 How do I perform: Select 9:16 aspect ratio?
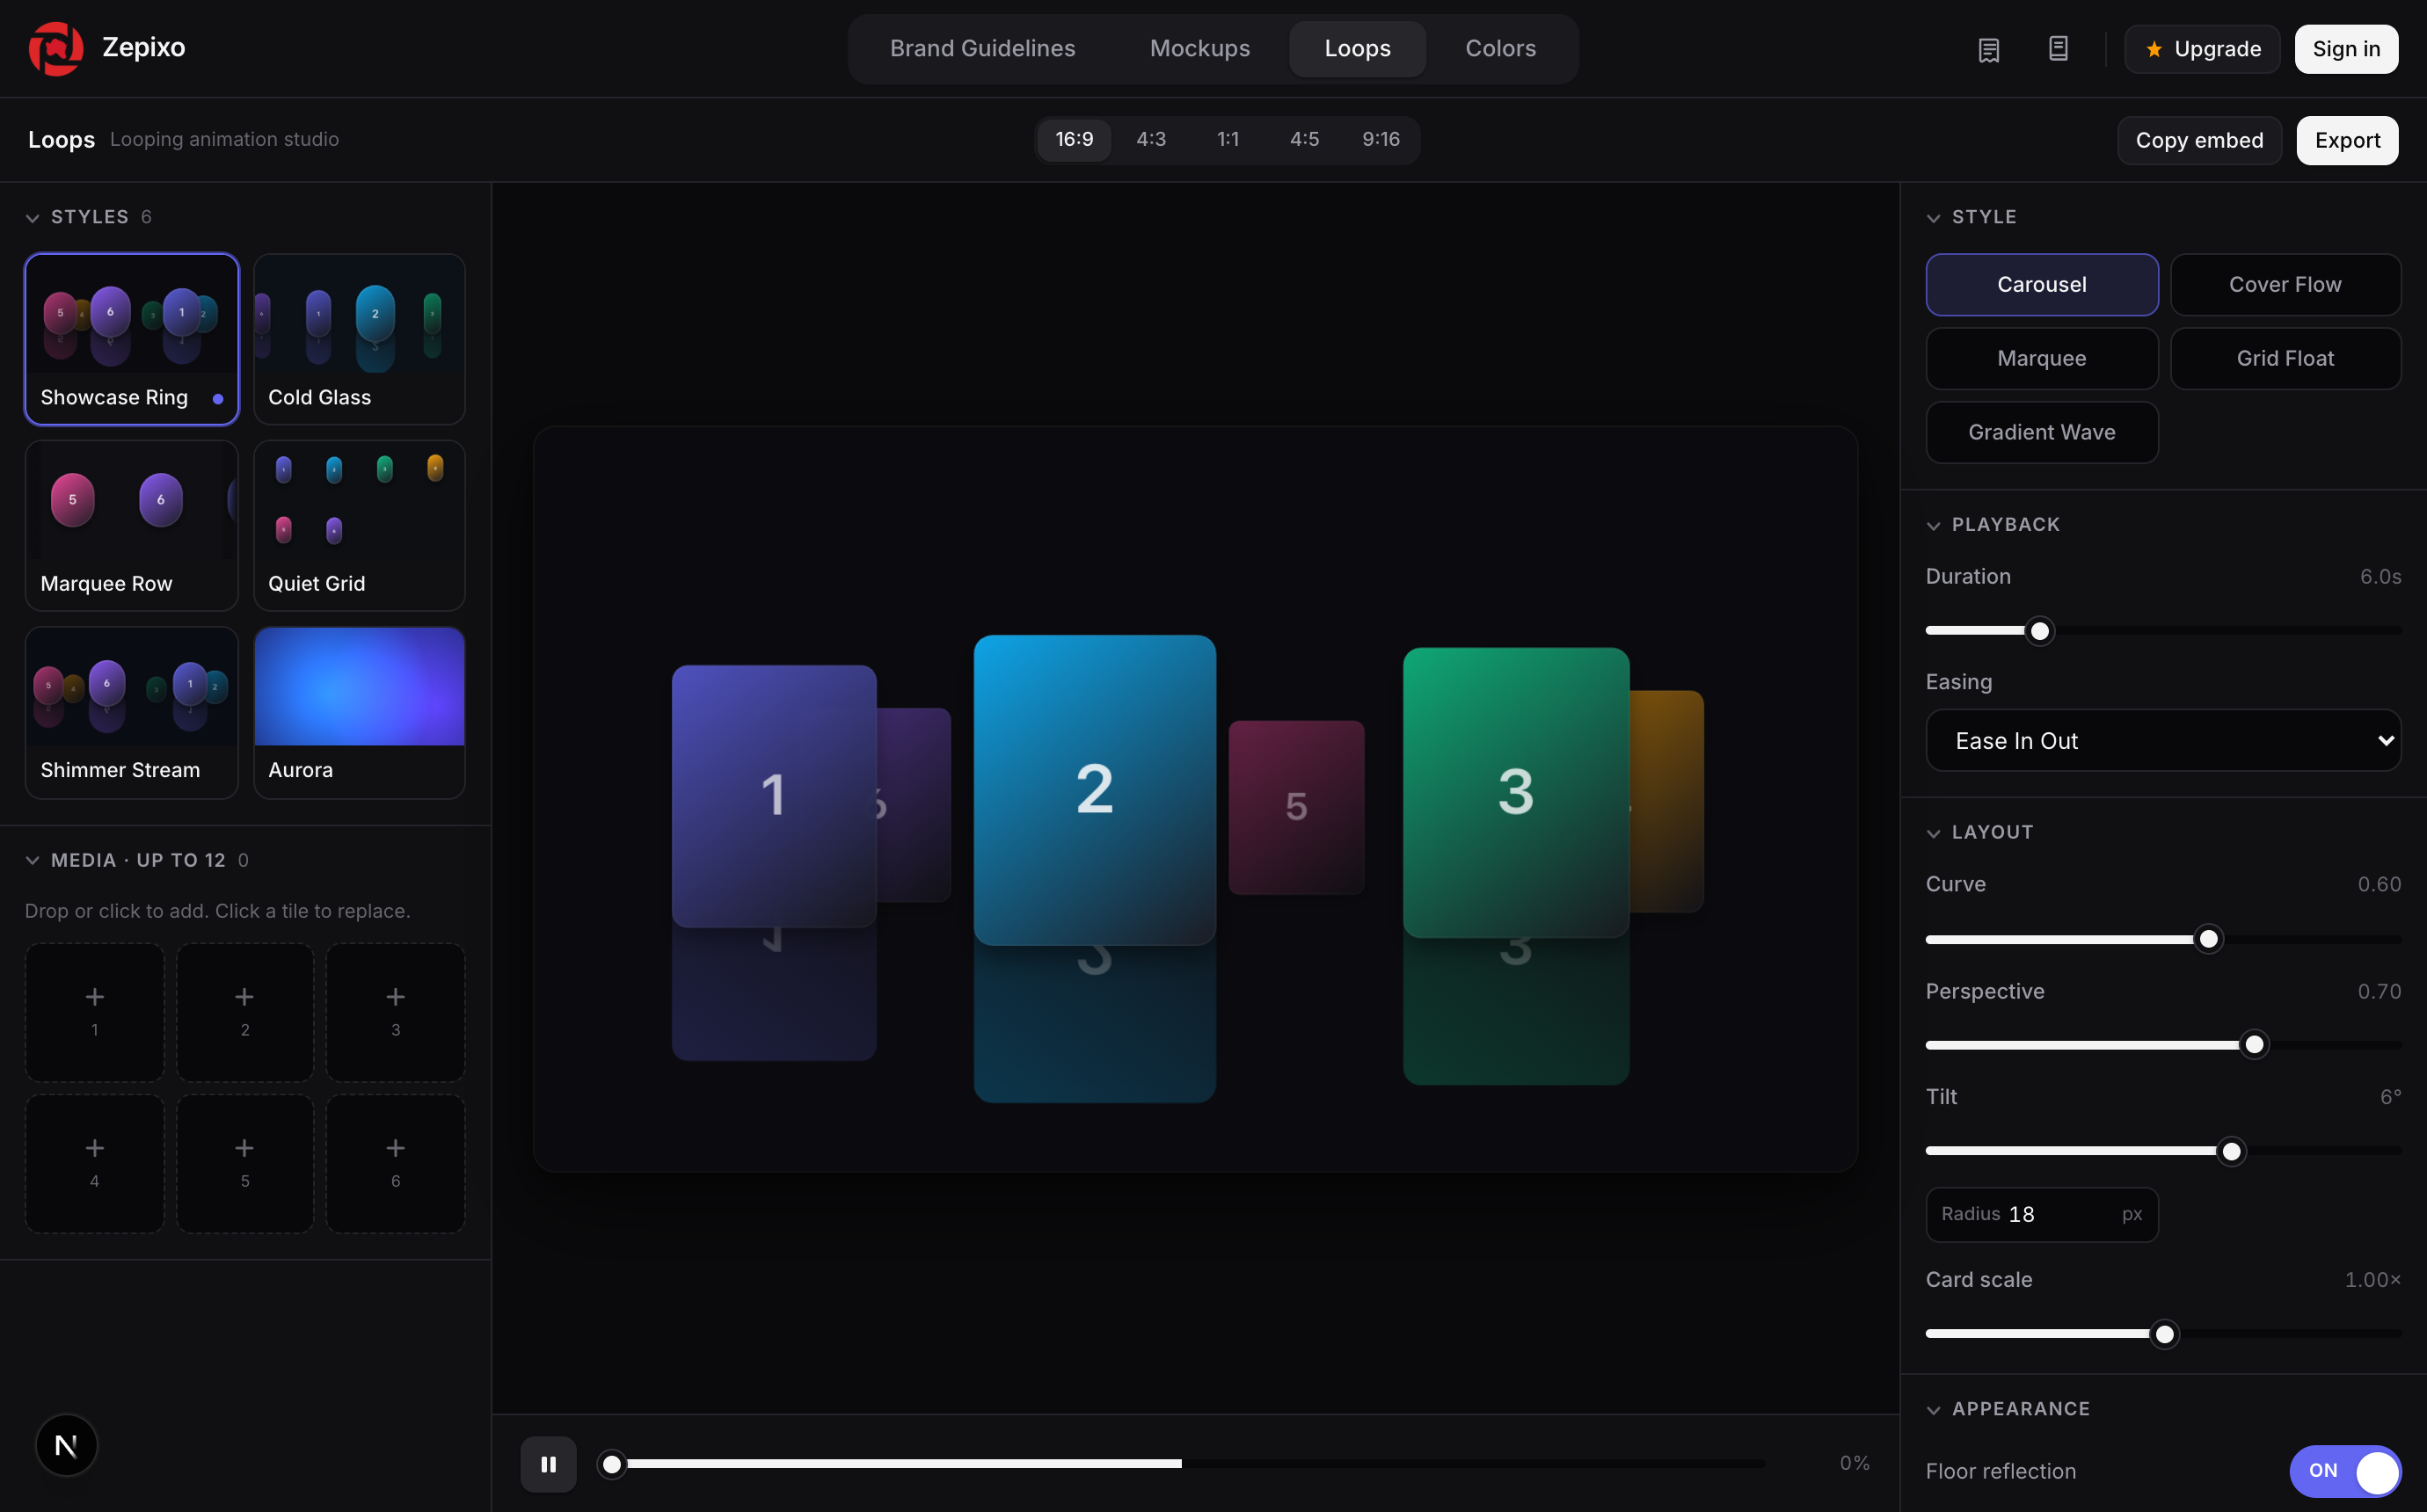(x=1381, y=139)
